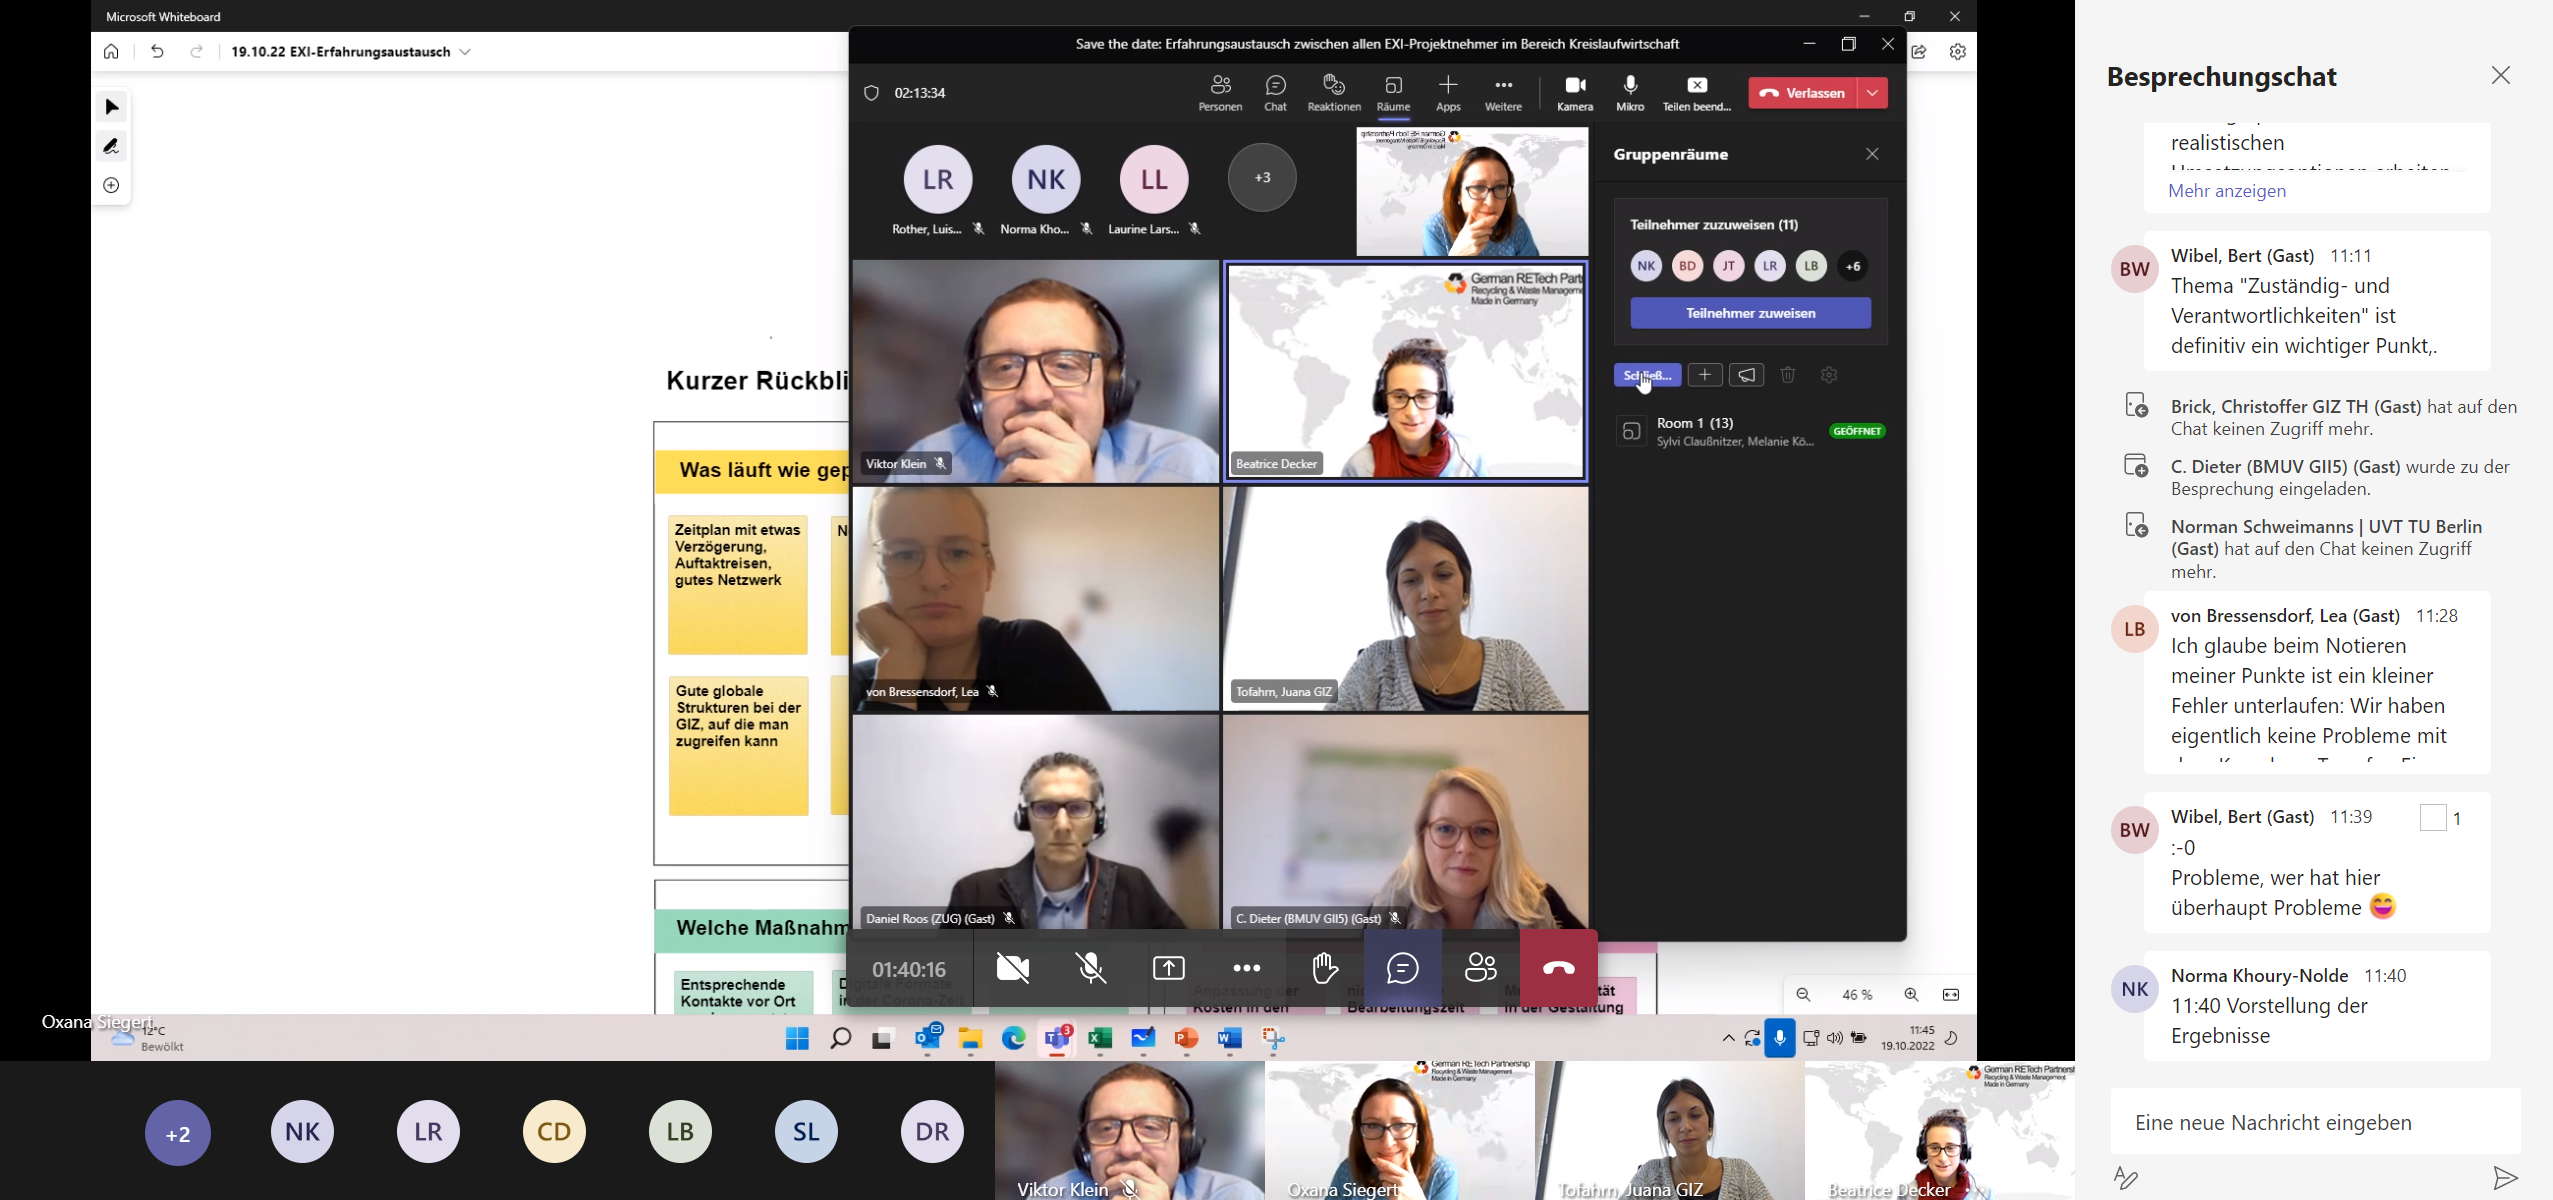2553x1200 pixels.
Task: Open more options in floating call bar
Action: click(1246, 968)
